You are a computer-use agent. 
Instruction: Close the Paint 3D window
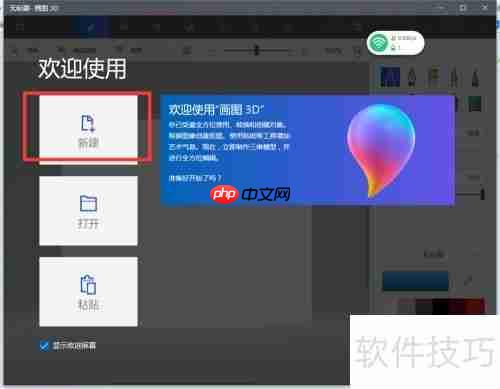pos(485,7)
